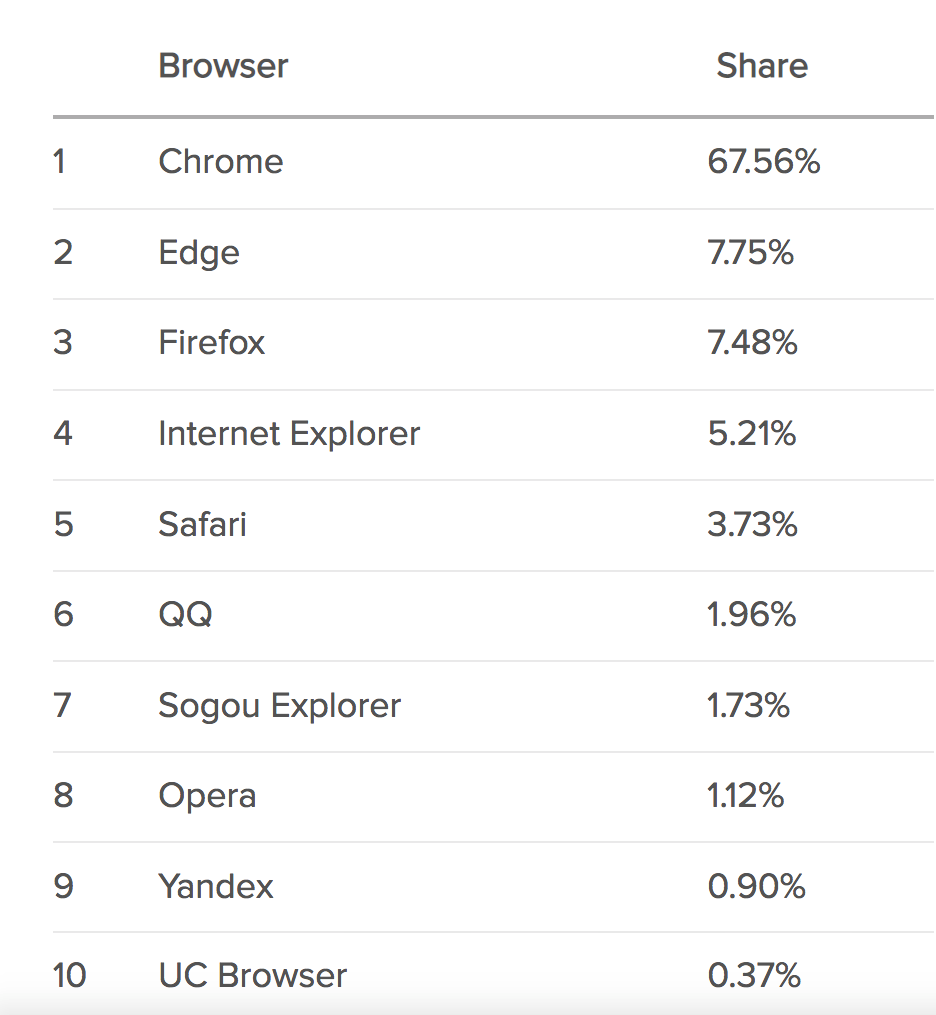Click the 1.73% share value
Viewport: 936px width, 1015px height.
tap(748, 705)
